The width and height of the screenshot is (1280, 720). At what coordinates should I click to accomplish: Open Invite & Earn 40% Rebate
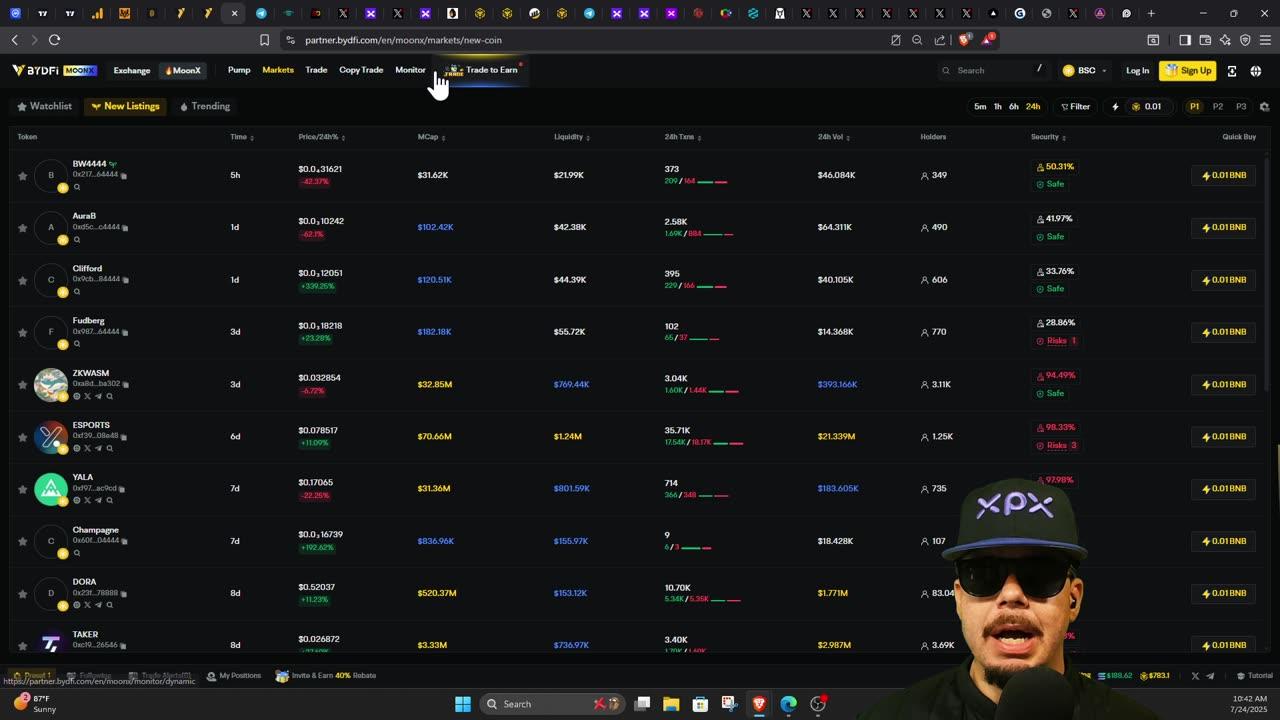pos(326,676)
